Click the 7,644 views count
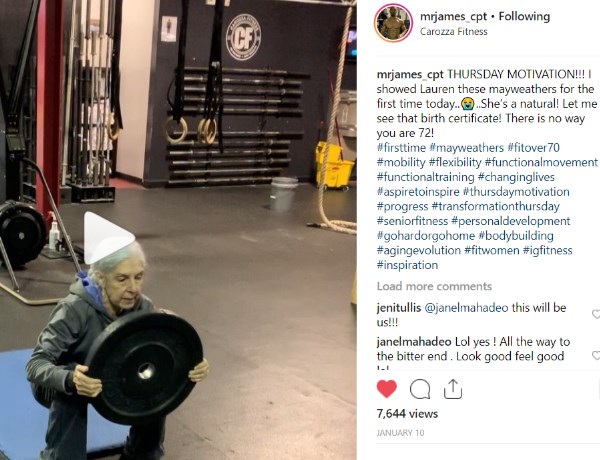The height and width of the screenshot is (460, 600). [407, 414]
